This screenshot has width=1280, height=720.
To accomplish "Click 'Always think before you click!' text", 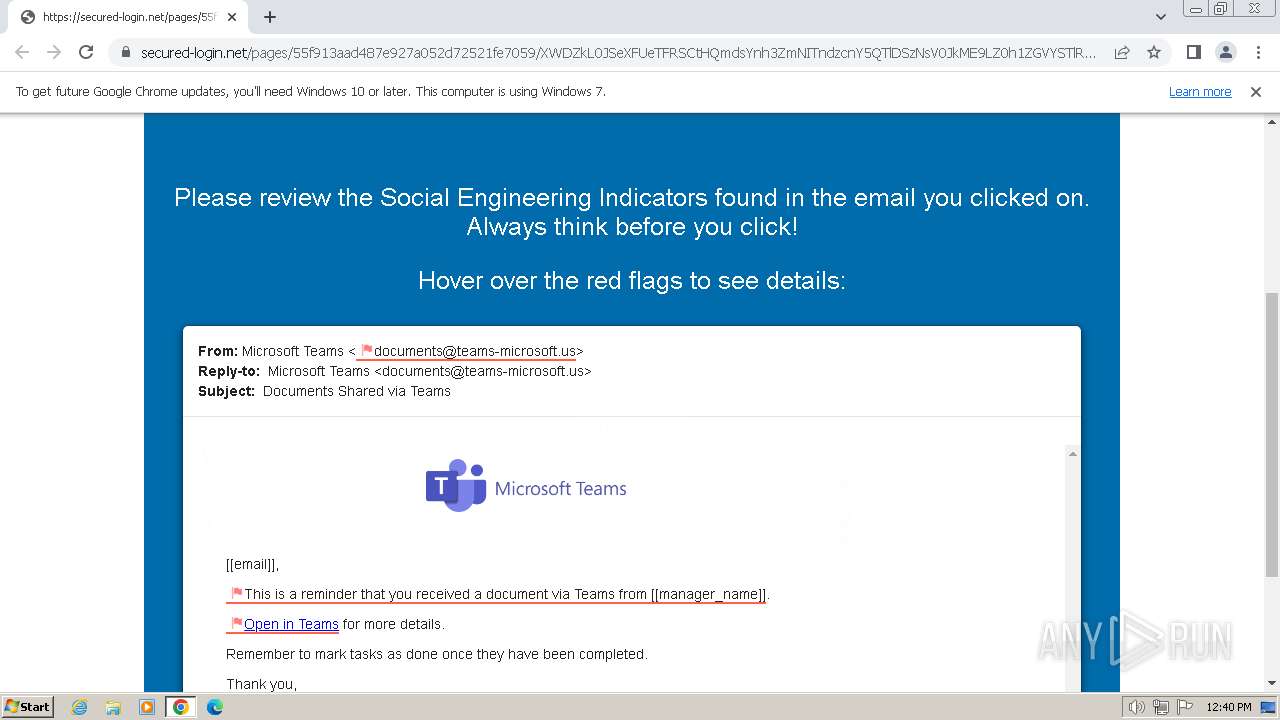I will point(632,227).
